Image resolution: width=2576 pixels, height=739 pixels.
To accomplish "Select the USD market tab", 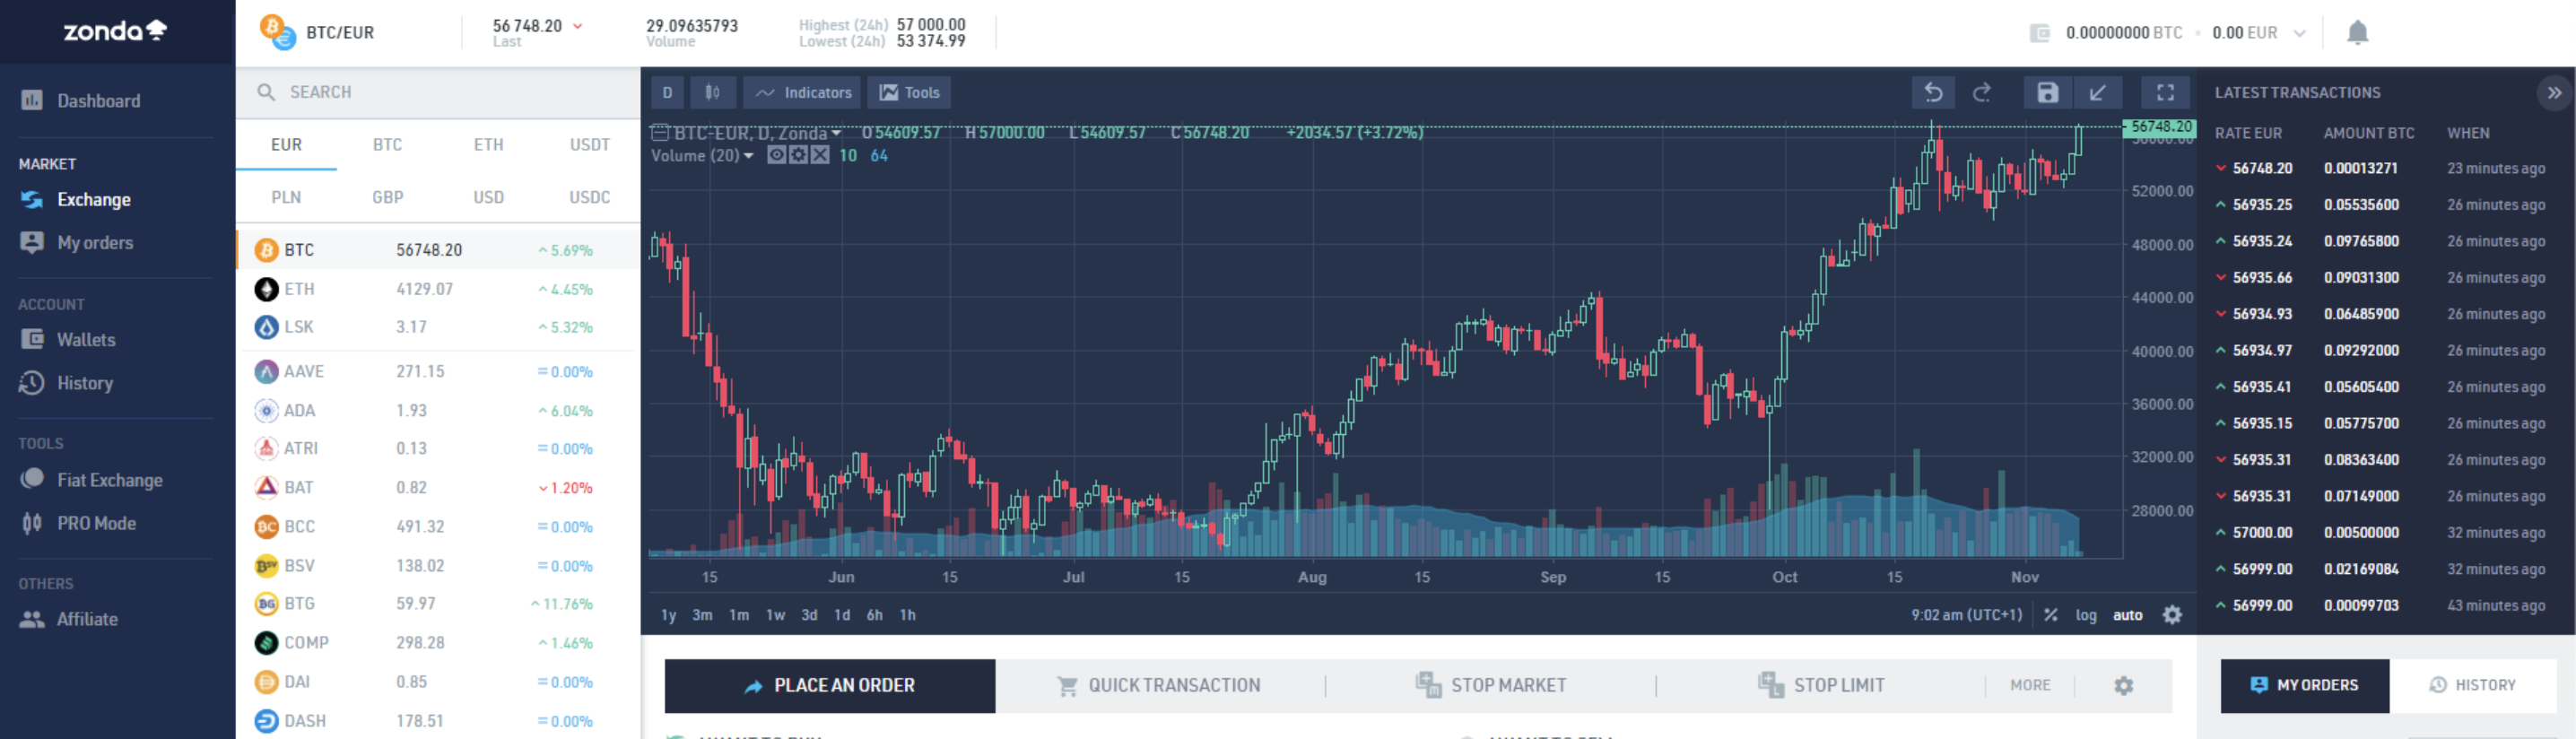I will 488,197.
